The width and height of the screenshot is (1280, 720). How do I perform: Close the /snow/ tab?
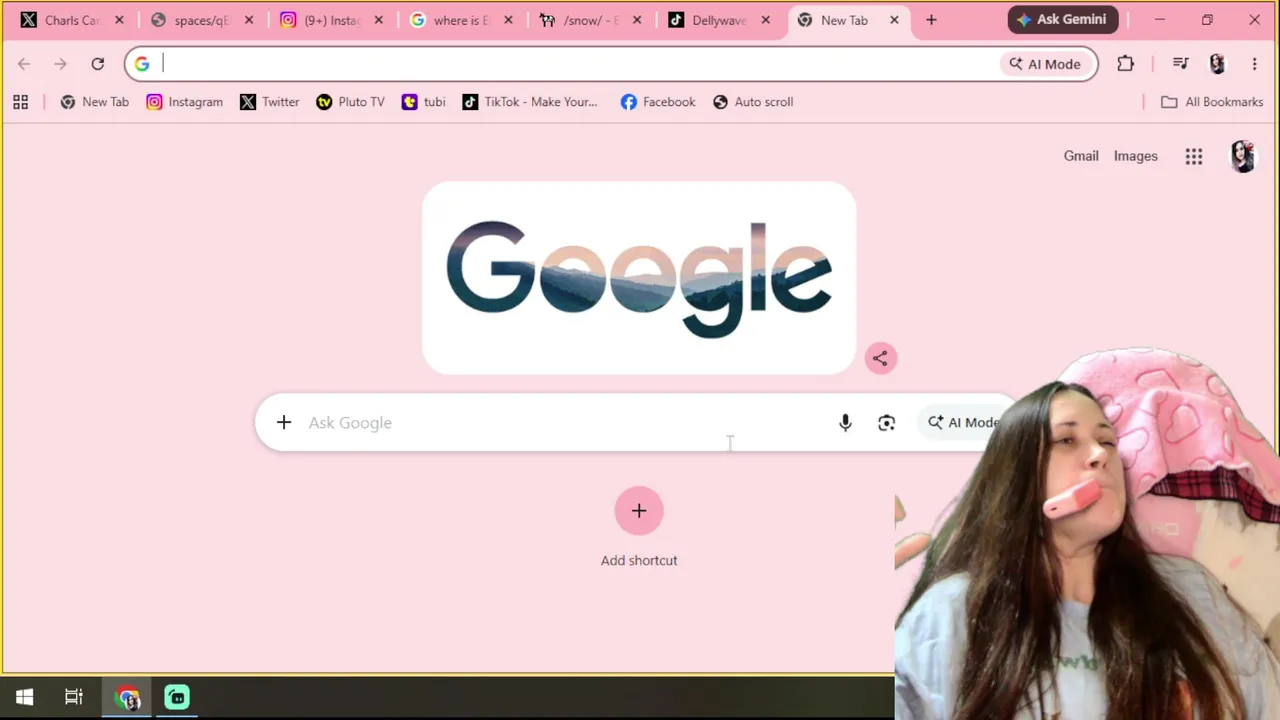637,20
